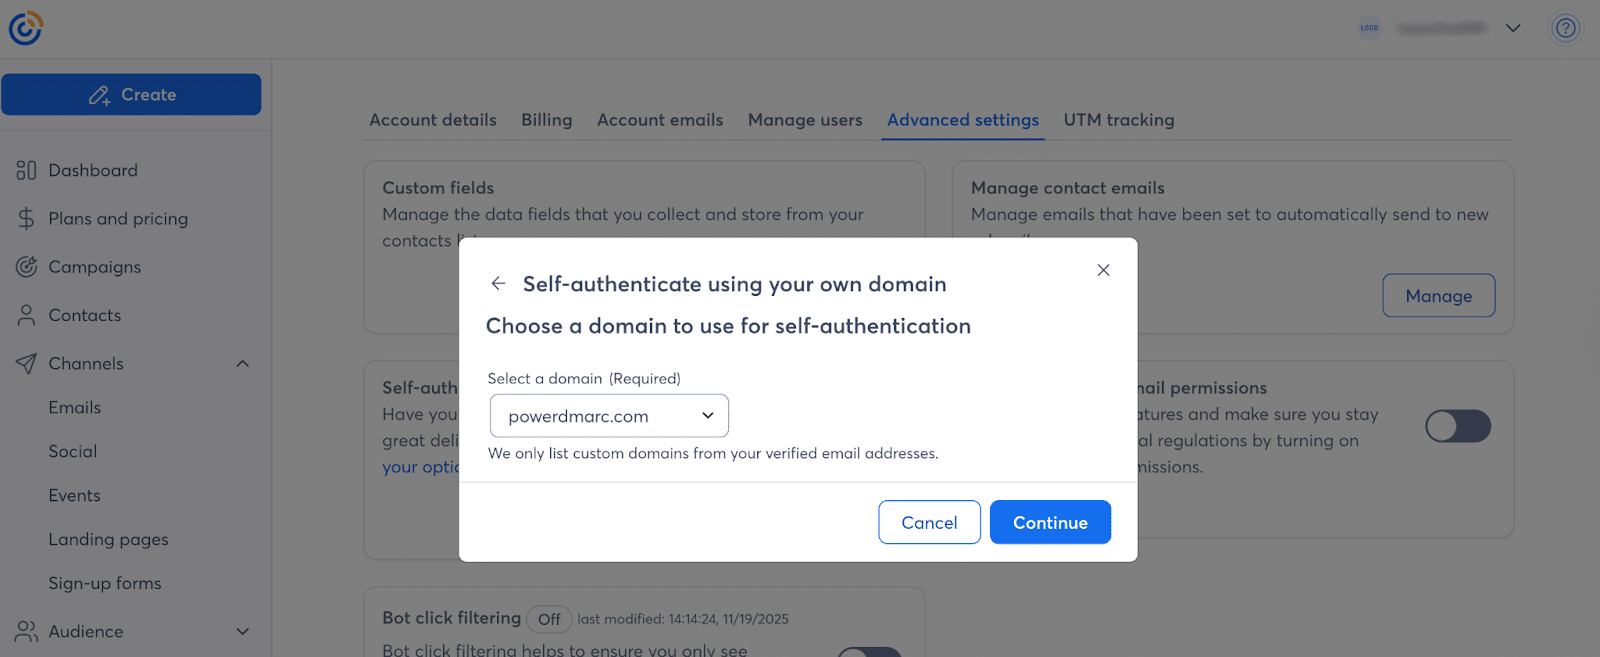Viewport: 1600px width, 657px height.
Task: Open the help question mark icon
Action: pyautogui.click(x=1565, y=28)
